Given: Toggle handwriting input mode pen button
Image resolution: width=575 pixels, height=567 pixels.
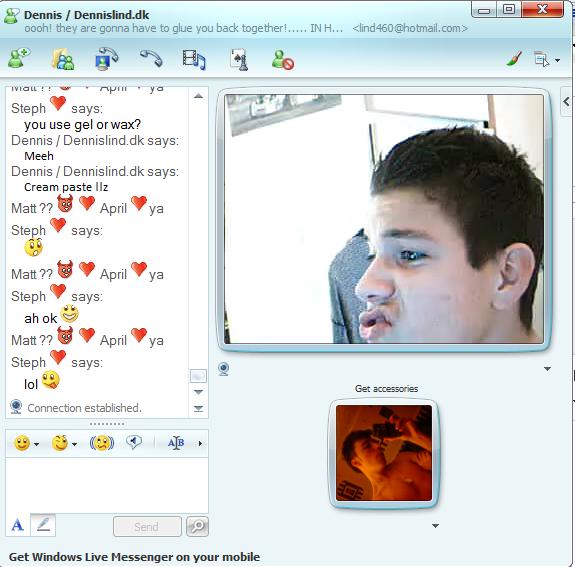Looking at the screenshot, I should point(43,525).
